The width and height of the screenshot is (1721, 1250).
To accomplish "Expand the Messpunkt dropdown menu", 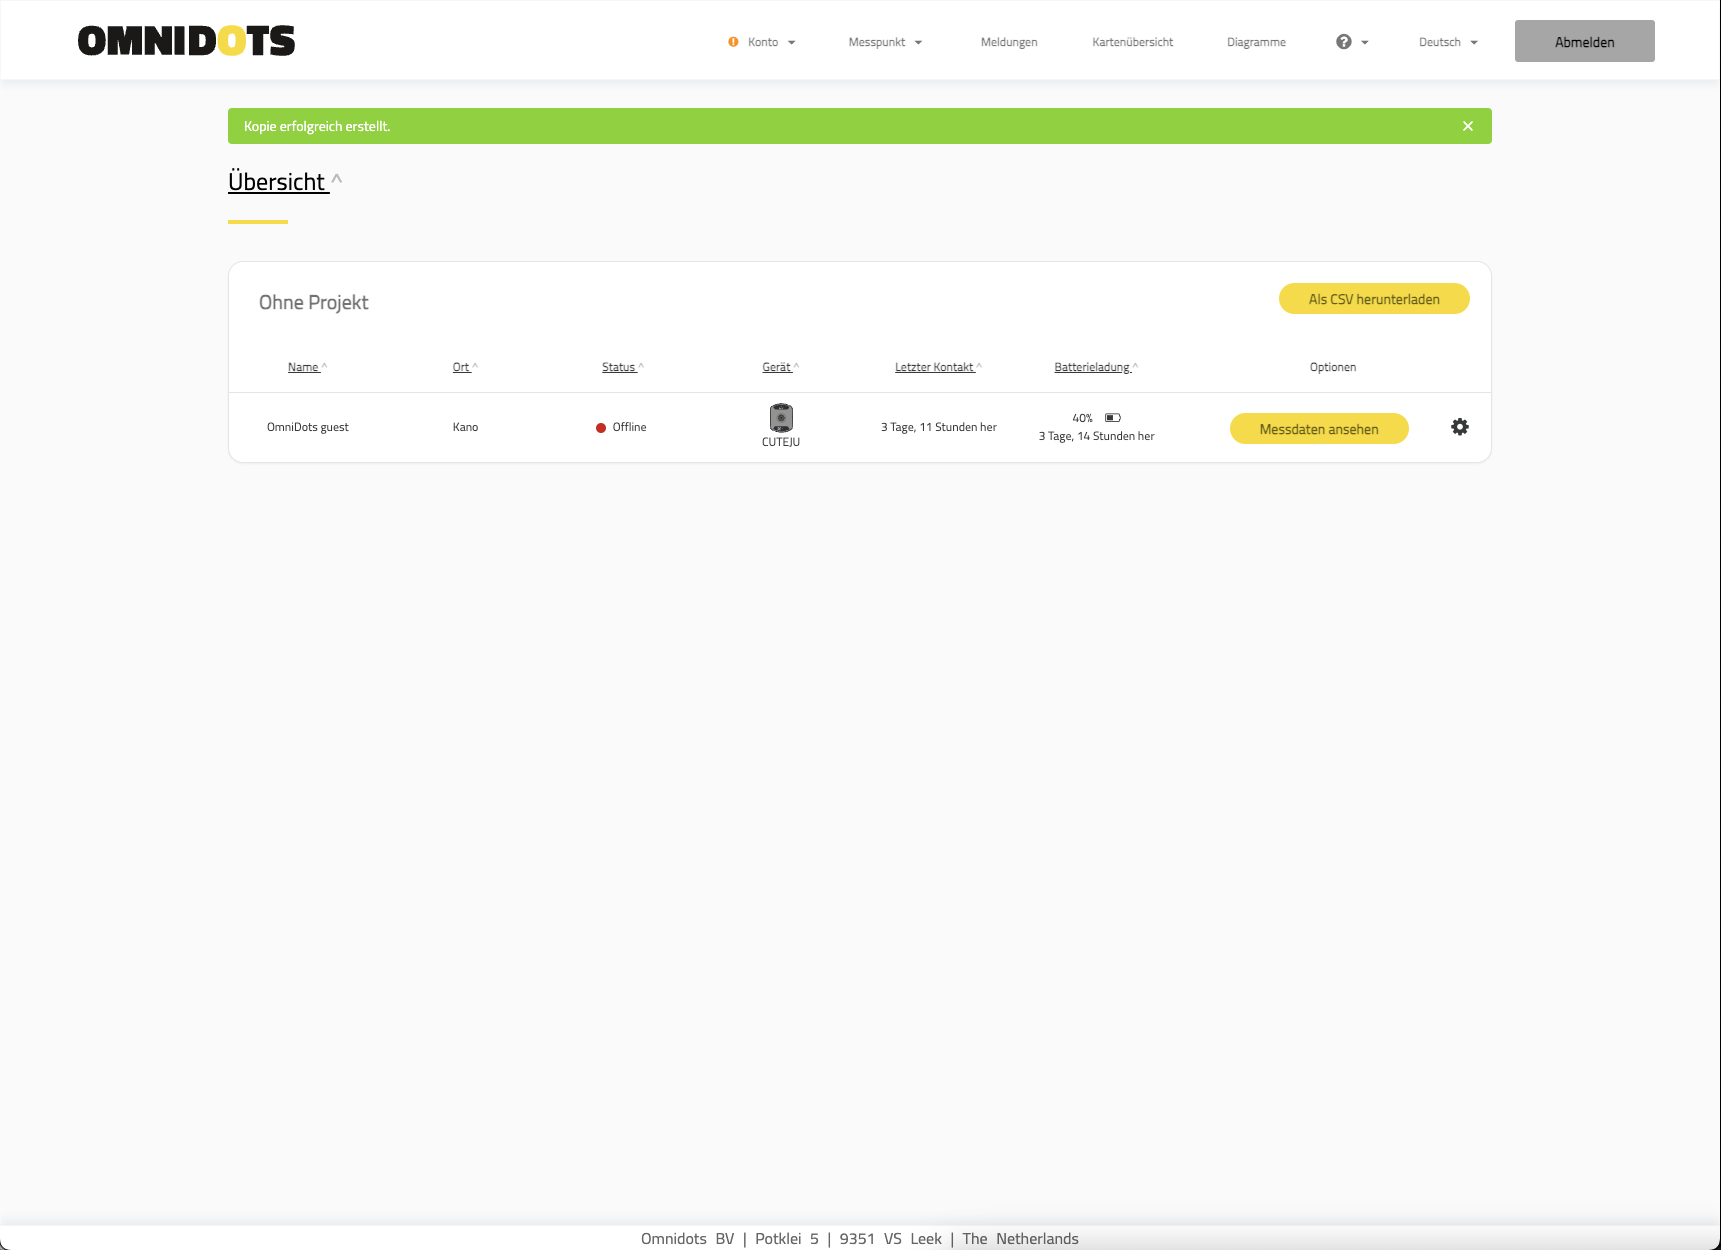I will pos(884,42).
